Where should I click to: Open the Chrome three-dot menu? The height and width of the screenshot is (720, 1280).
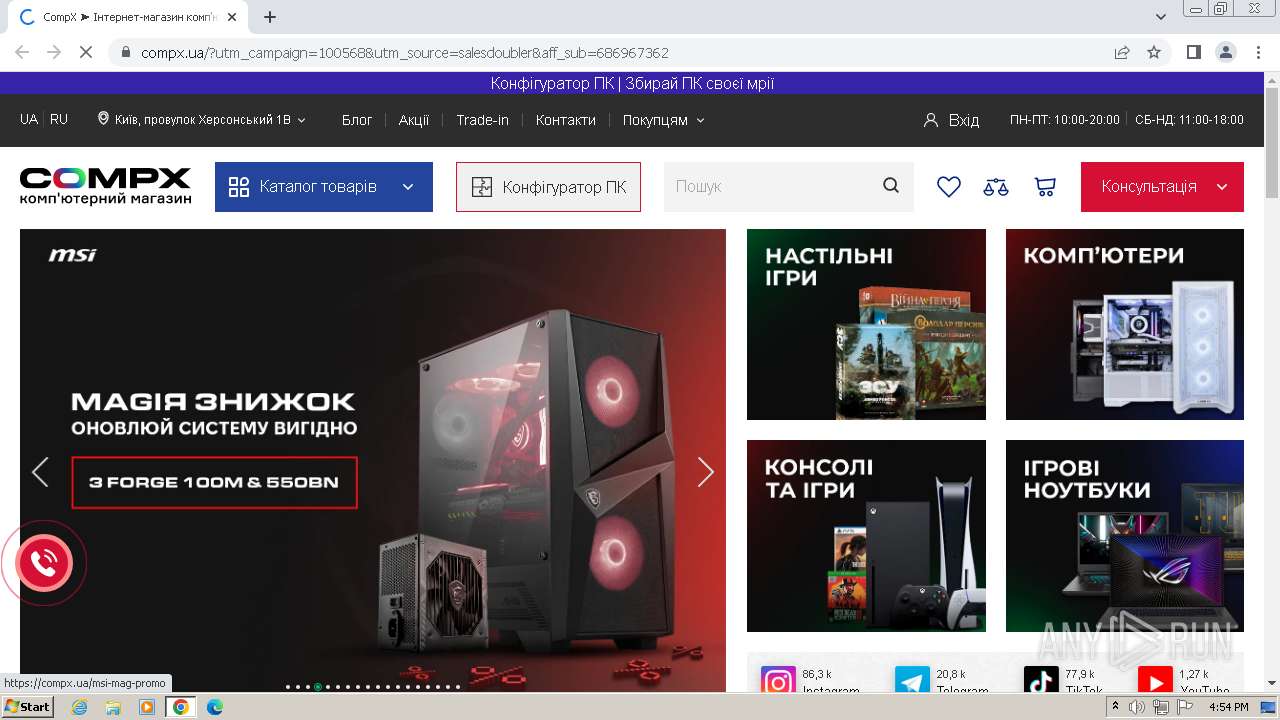1257,52
